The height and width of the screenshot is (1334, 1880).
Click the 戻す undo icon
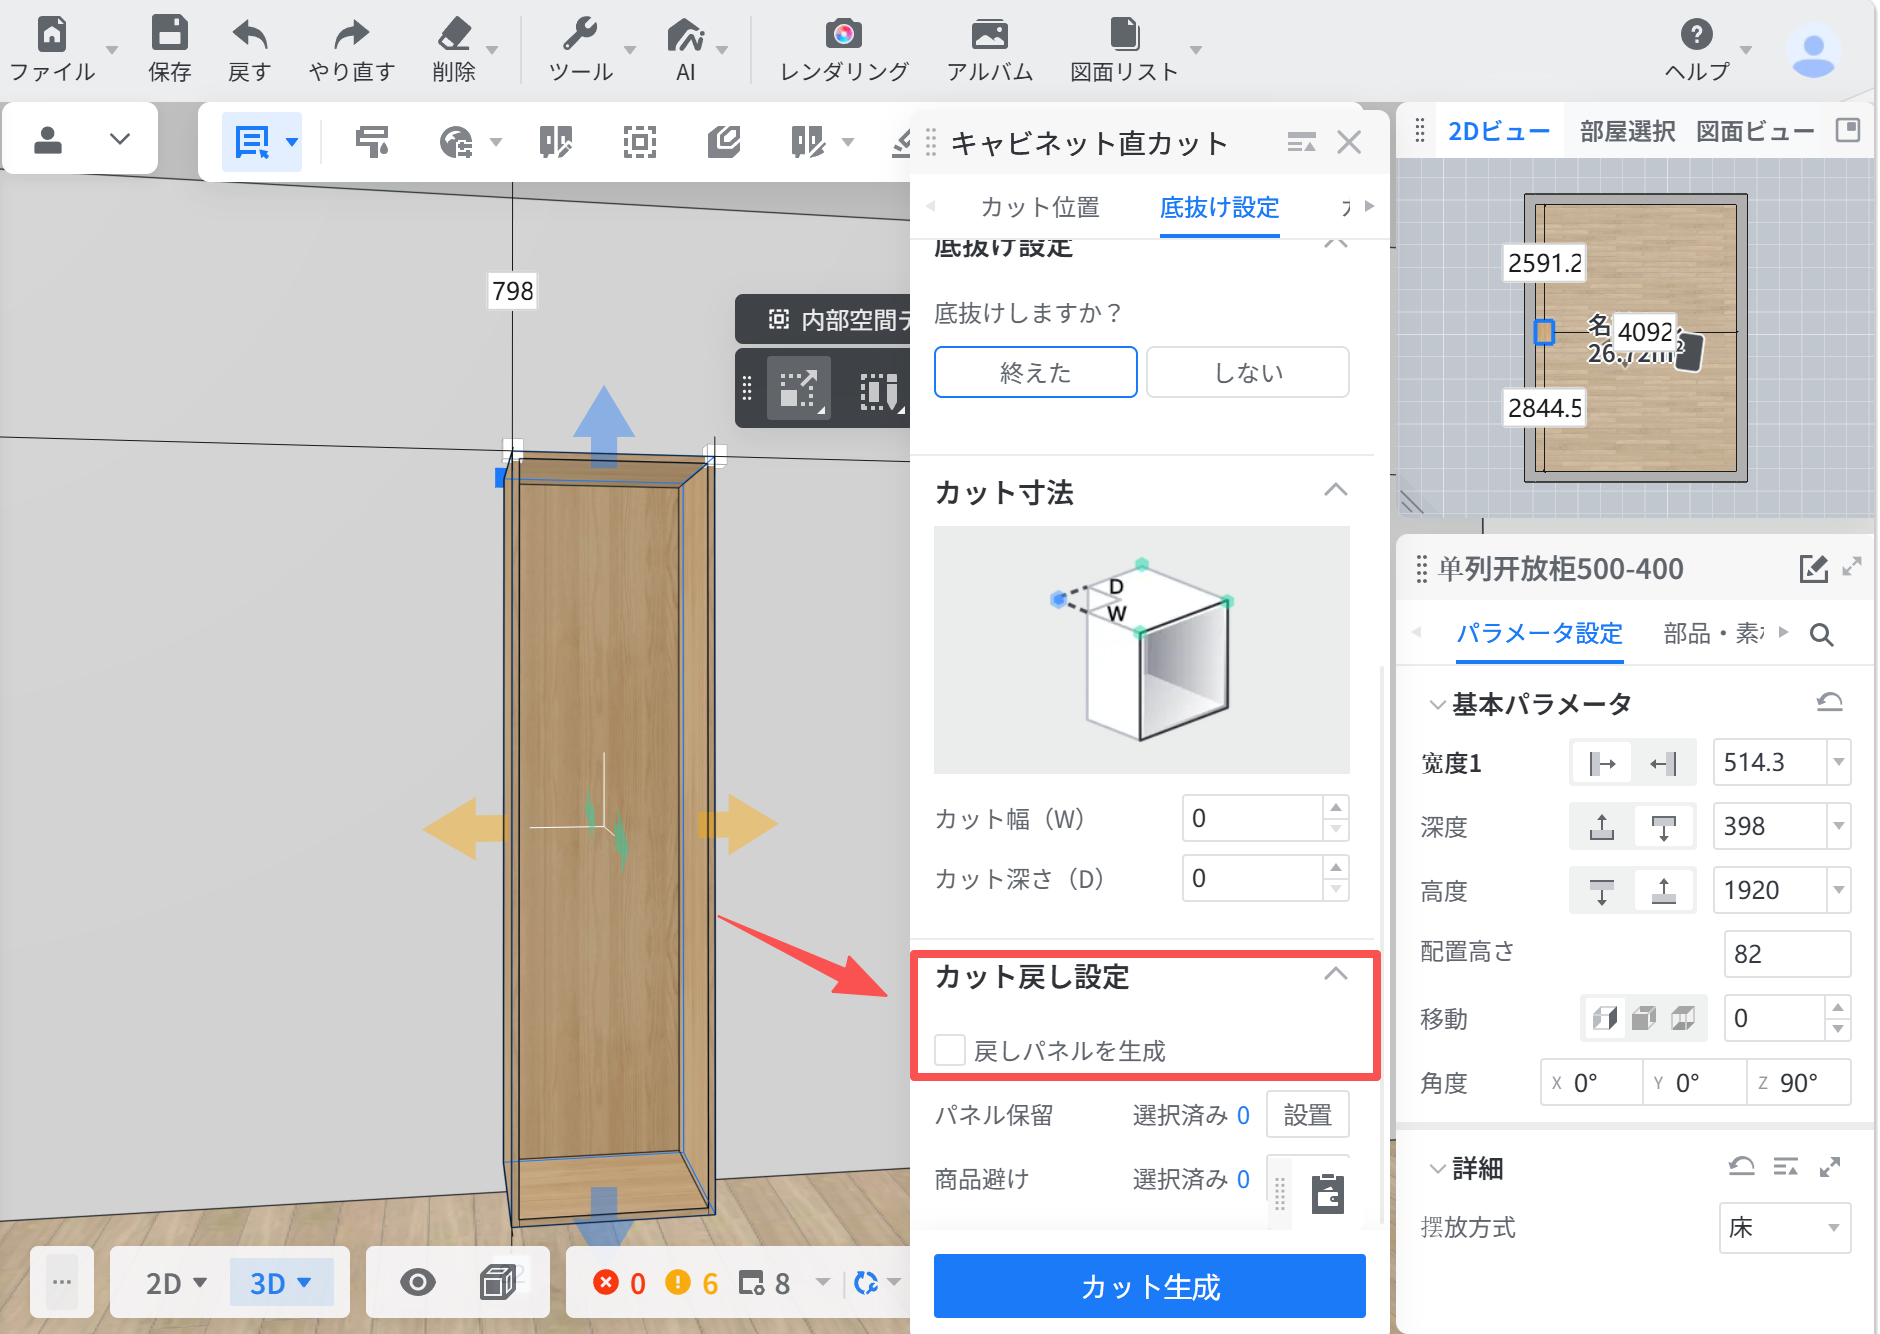tap(249, 35)
